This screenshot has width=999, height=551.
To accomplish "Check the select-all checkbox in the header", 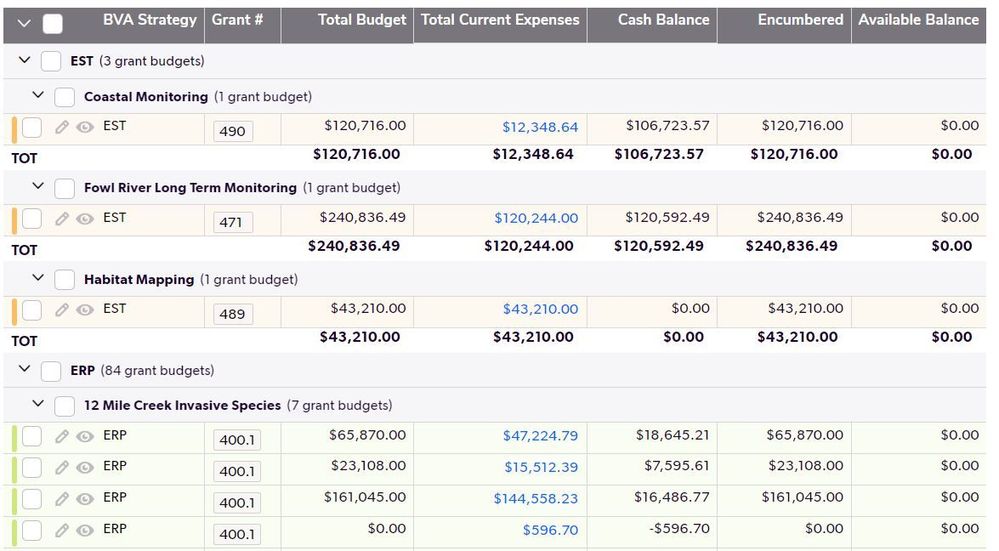I will click(52, 24).
